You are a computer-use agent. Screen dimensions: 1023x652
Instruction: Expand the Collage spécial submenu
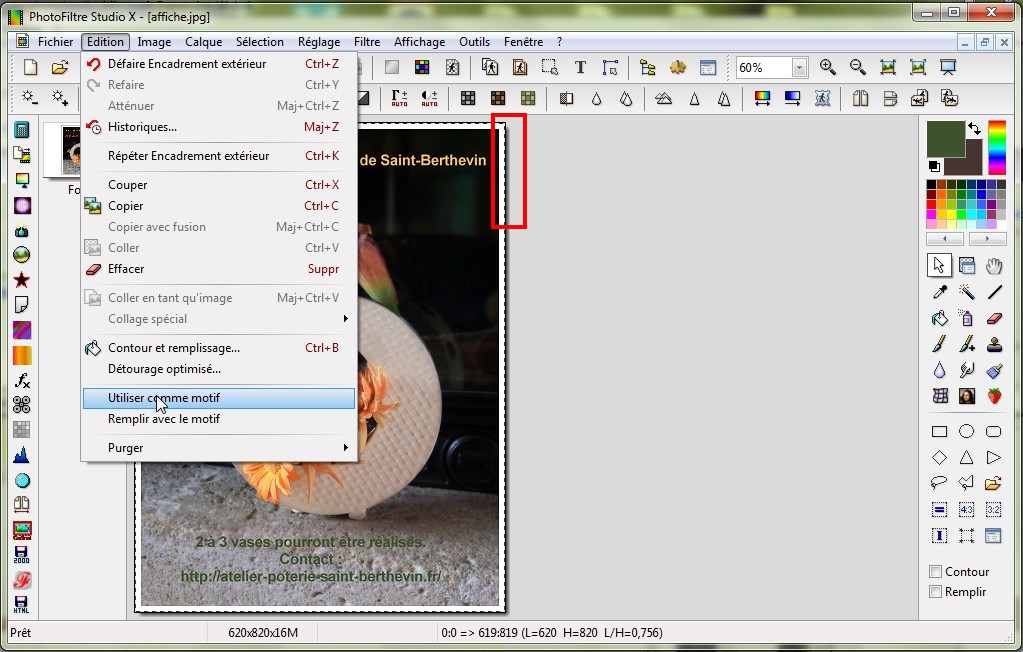219,318
